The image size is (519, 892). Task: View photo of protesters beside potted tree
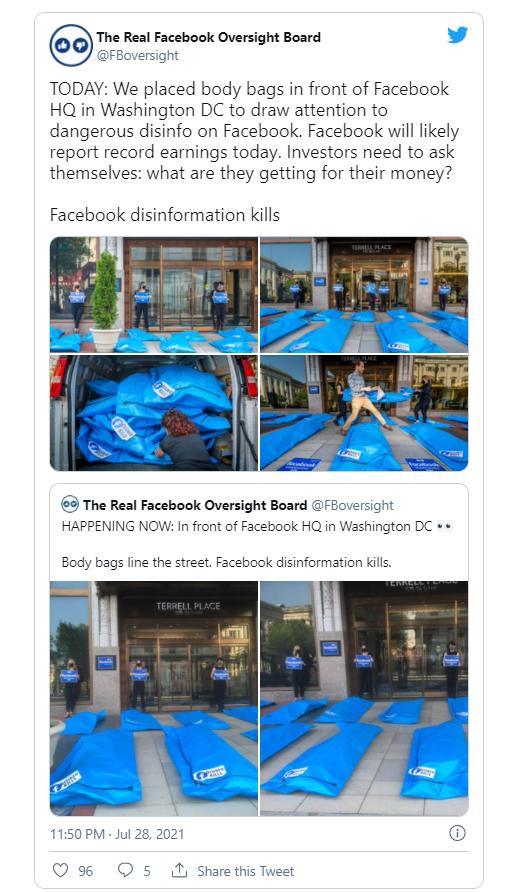click(154, 295)
